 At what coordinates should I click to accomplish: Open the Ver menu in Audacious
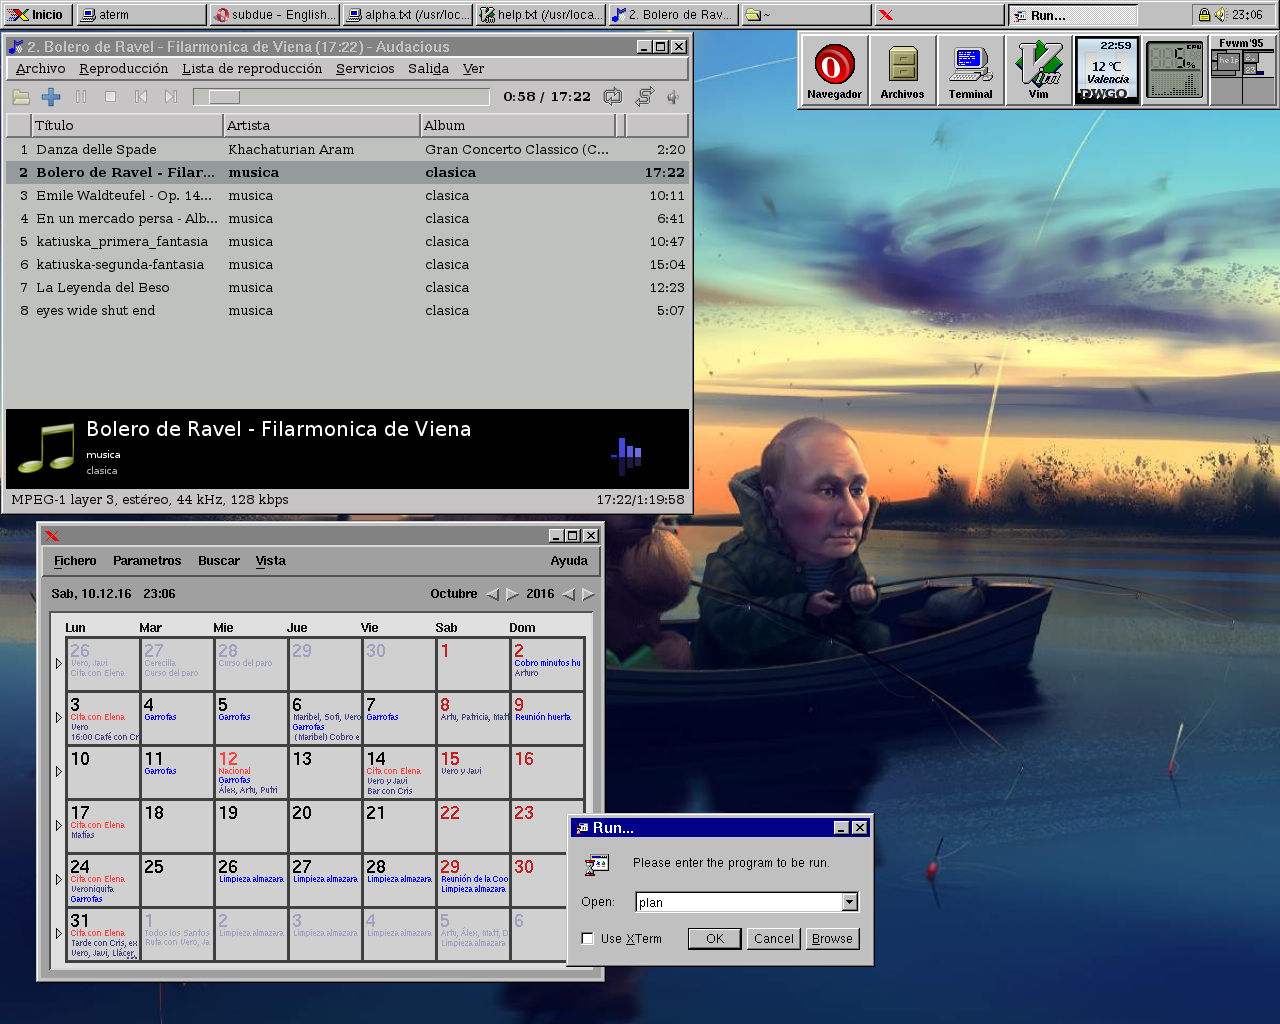pos(474,69)
